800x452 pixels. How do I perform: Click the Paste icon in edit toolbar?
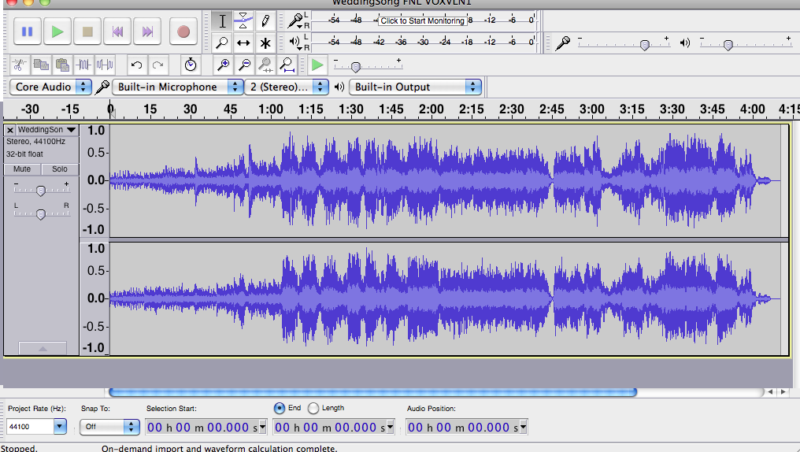tap(62, 65)
